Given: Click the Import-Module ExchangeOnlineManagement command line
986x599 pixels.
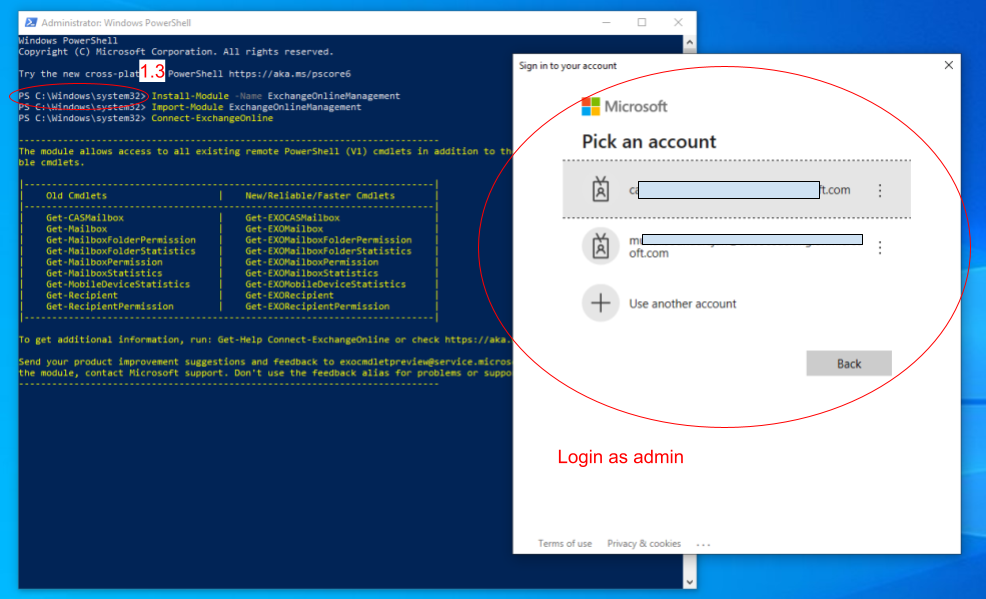Looking at the screenshot, I should coord(256,107).
